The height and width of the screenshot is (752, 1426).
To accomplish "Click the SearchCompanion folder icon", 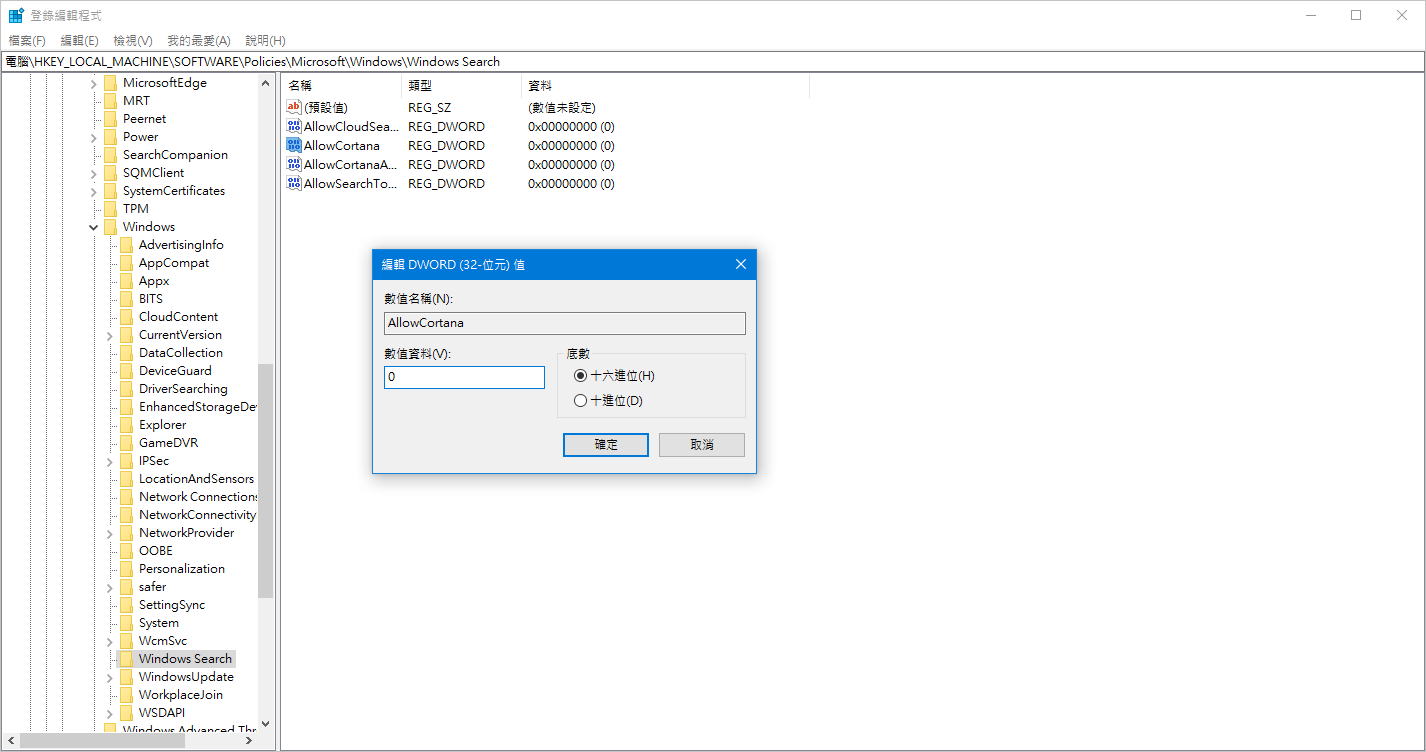I will tap(110, 155).
